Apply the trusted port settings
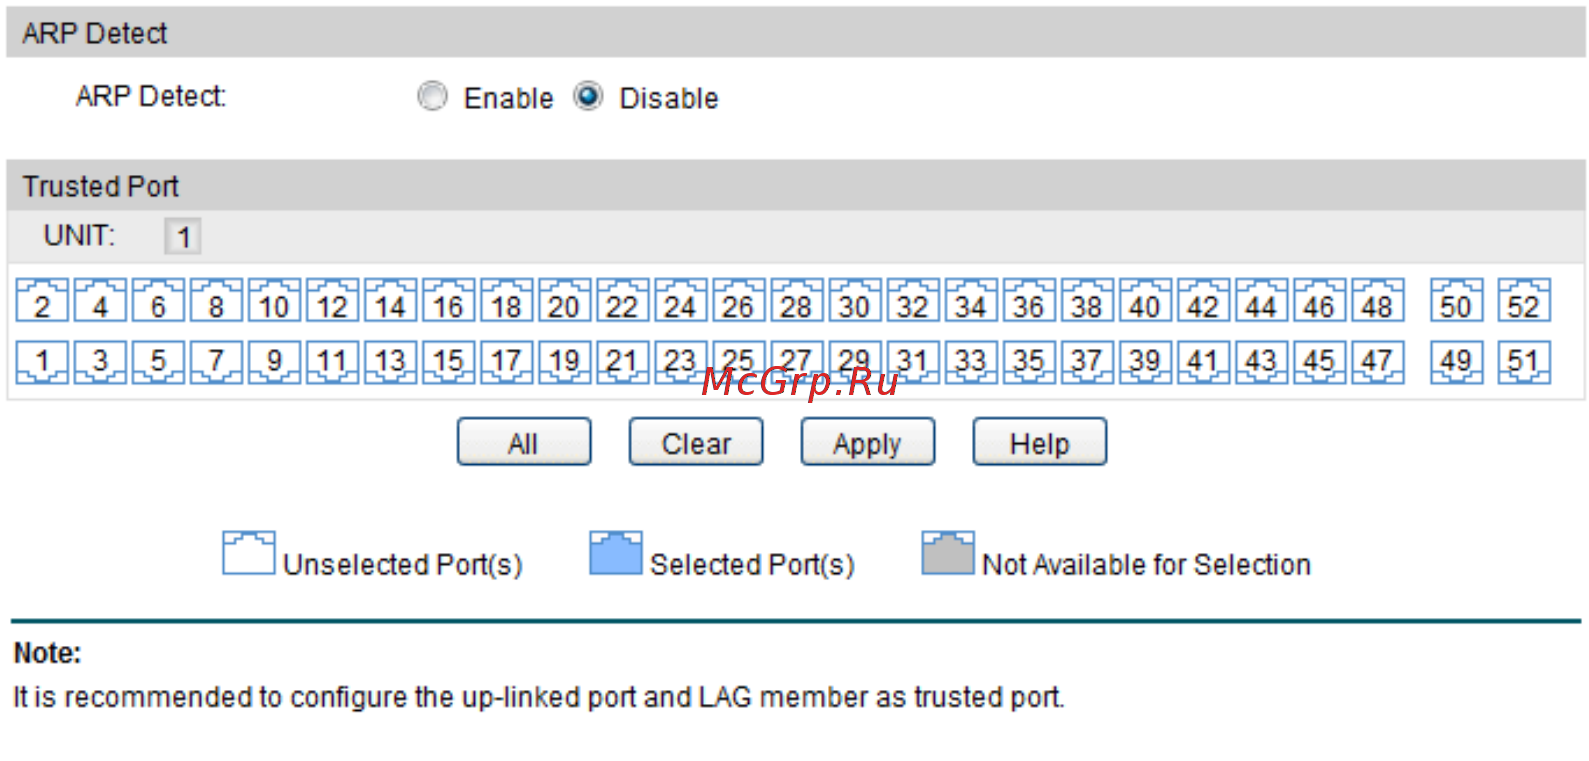Image resolution: width=1589 pixels, height=761 pixels. [868, 442]
